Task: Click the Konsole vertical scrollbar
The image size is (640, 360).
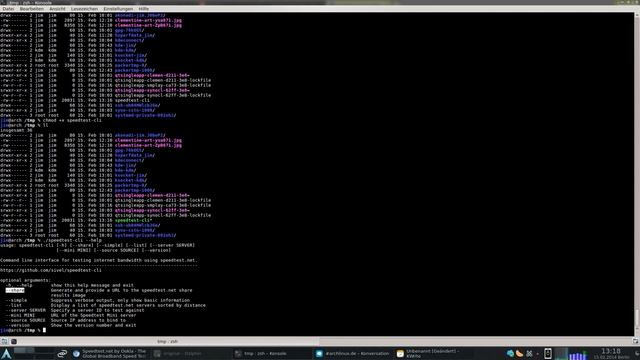Action: [637, 174]
